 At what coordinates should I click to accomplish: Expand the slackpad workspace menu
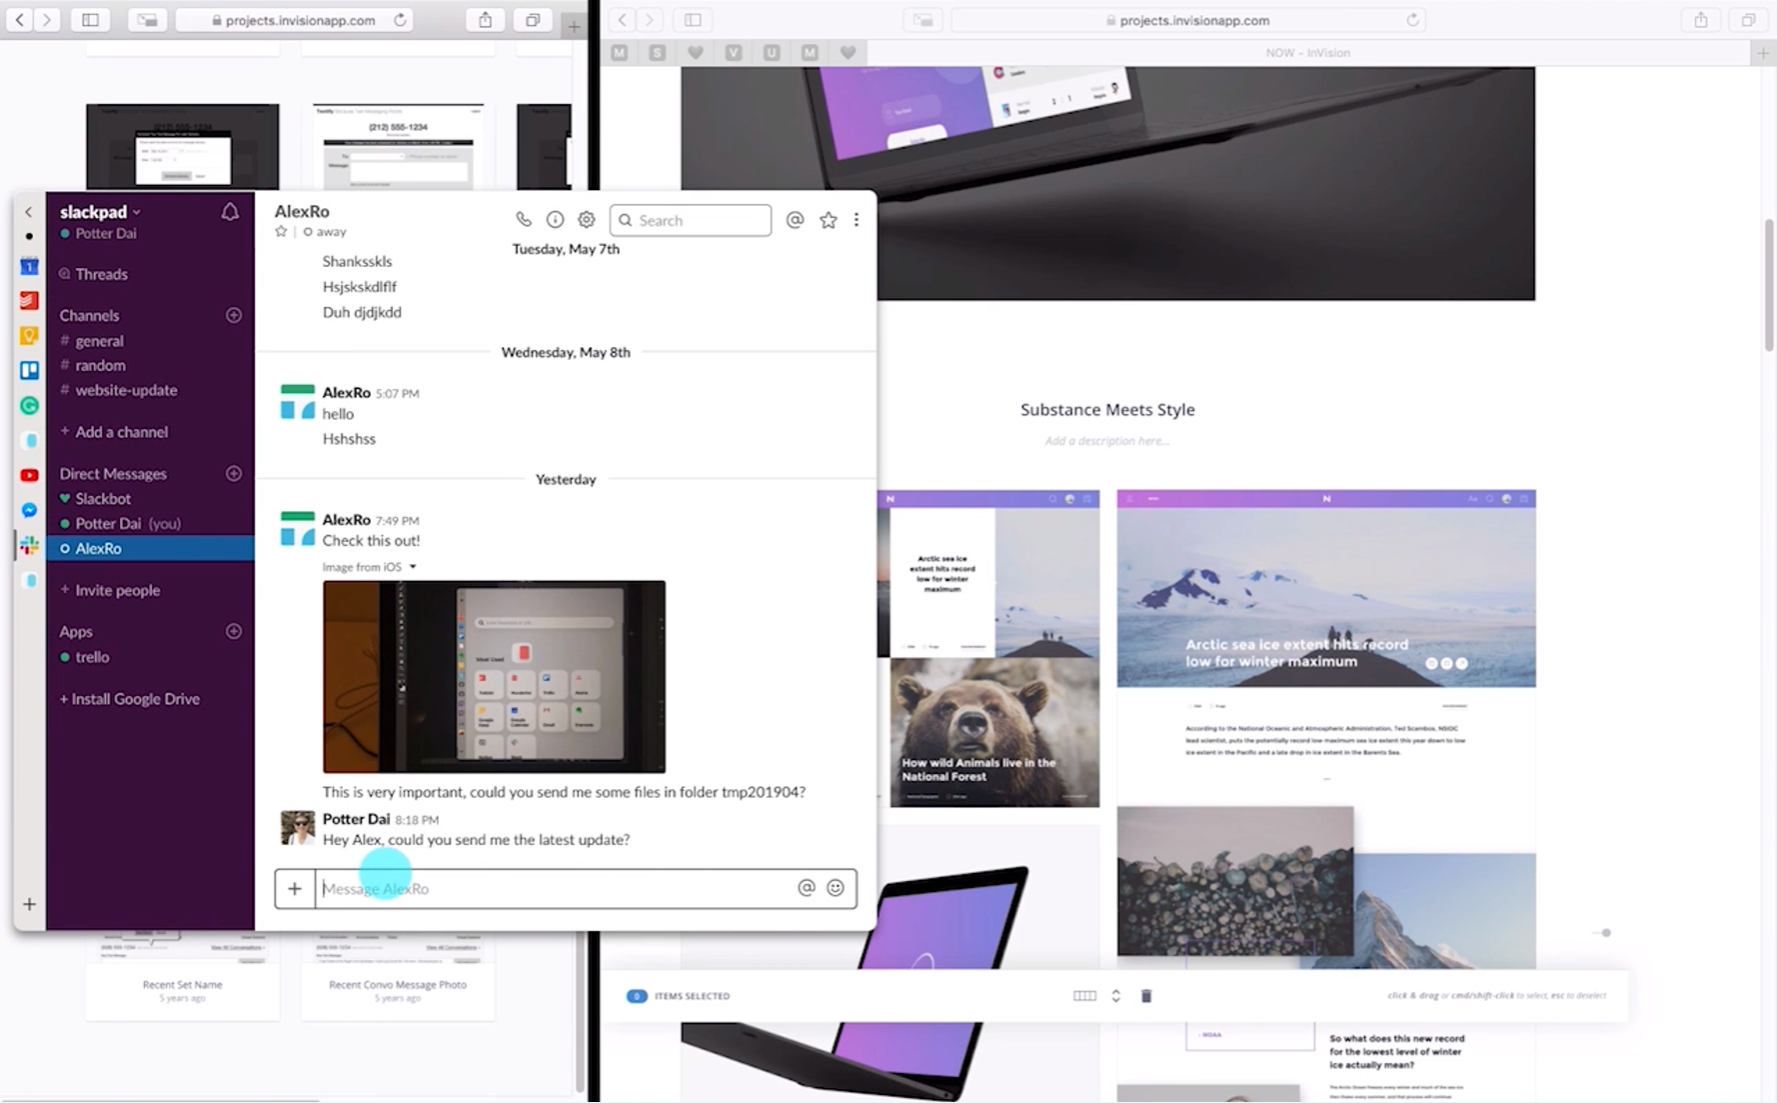[100, 212]
